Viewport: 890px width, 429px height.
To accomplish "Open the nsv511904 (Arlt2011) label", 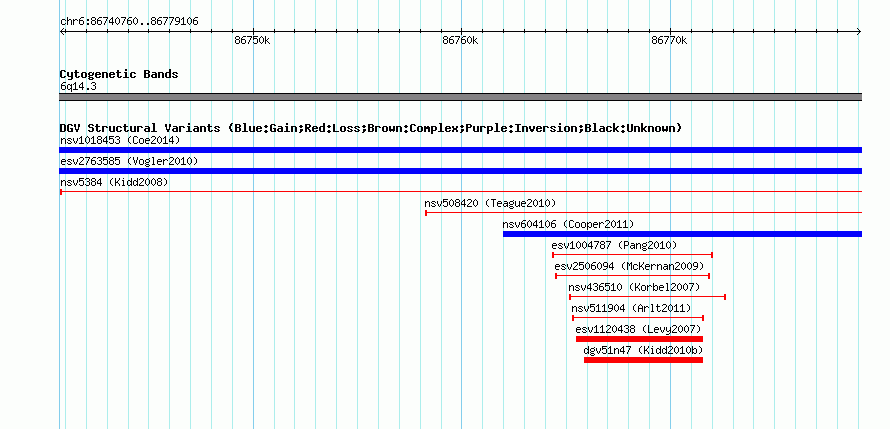I will 631,308.
